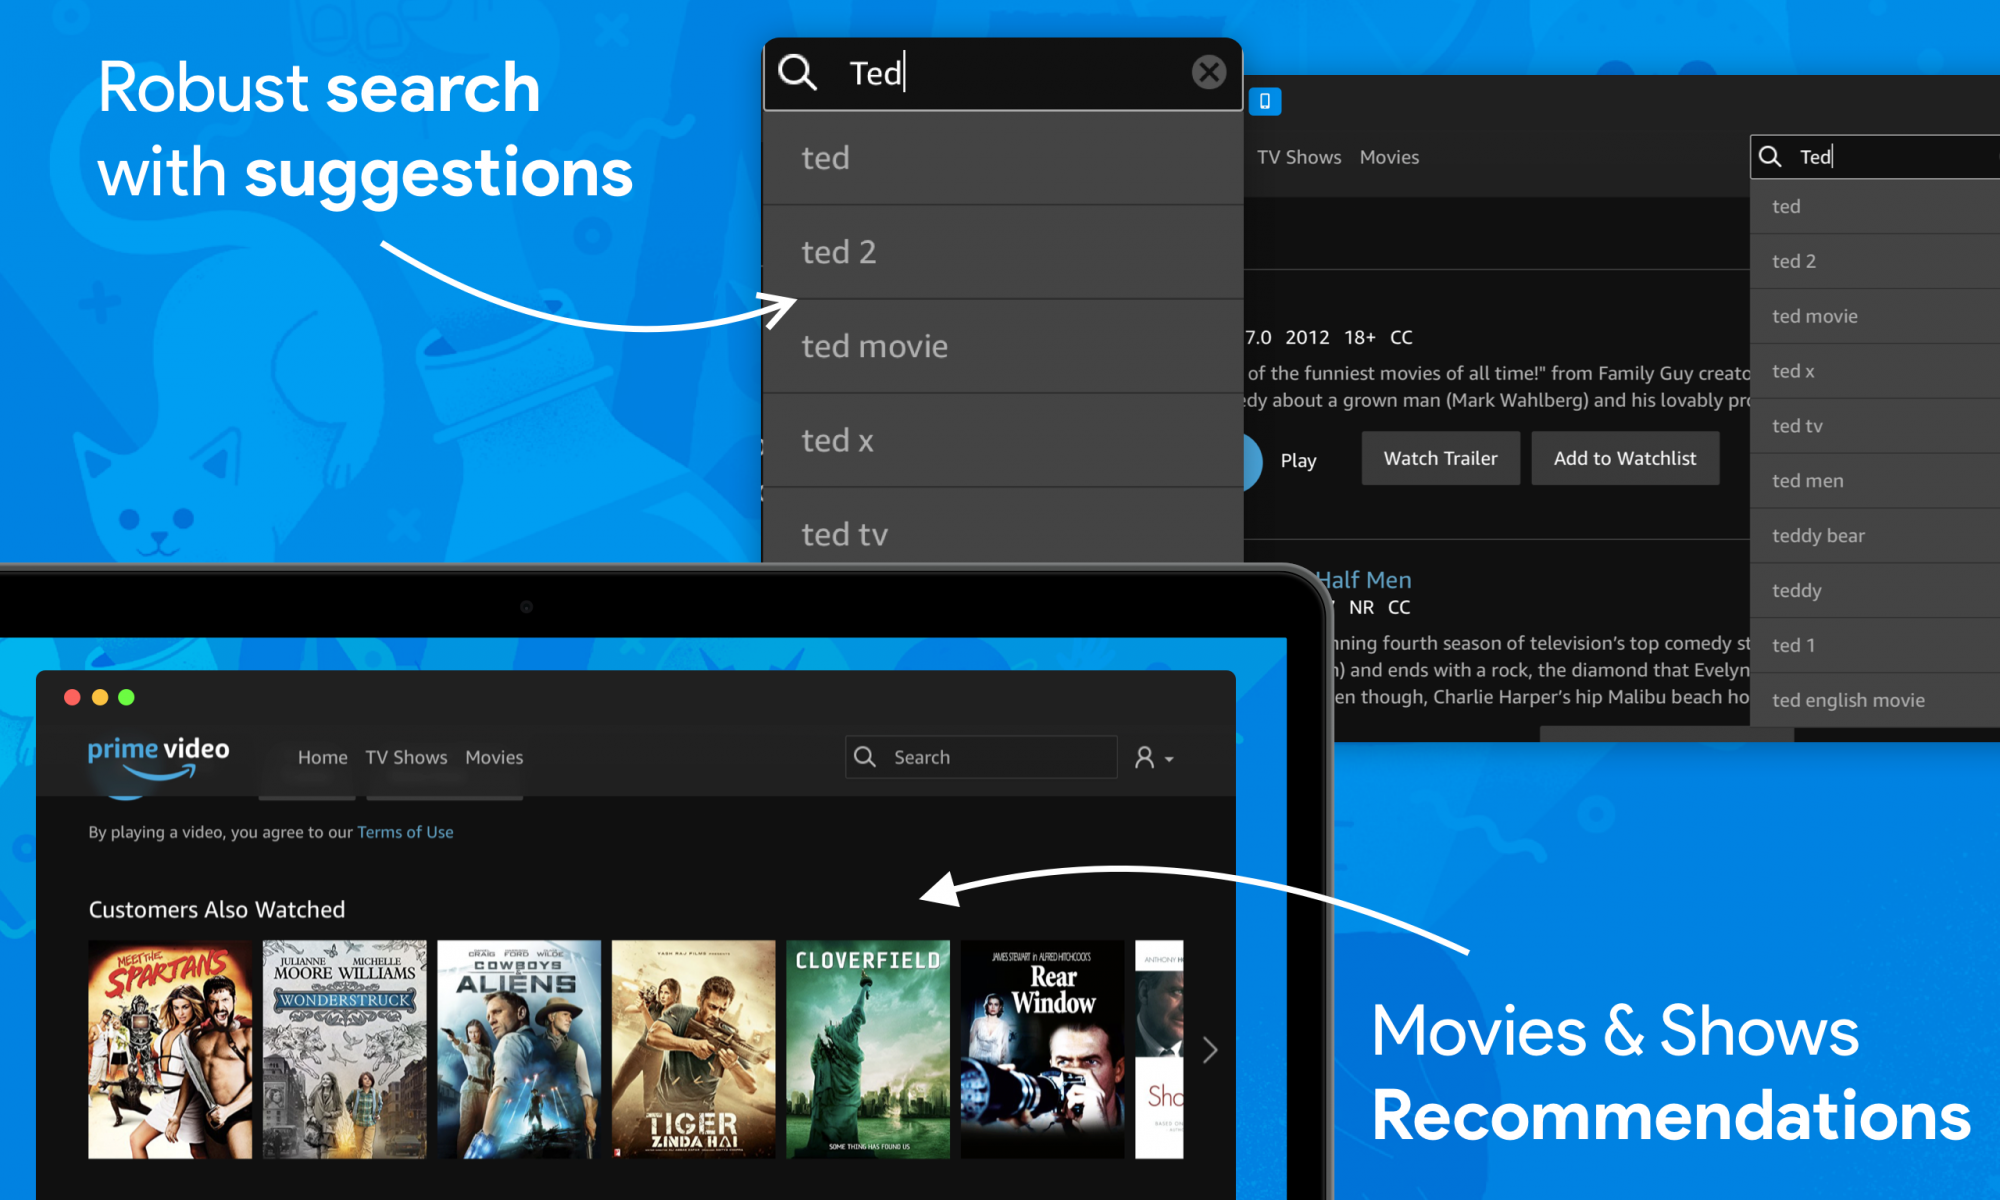Select 'teddy bear' suggestion

coord(1875,536)
